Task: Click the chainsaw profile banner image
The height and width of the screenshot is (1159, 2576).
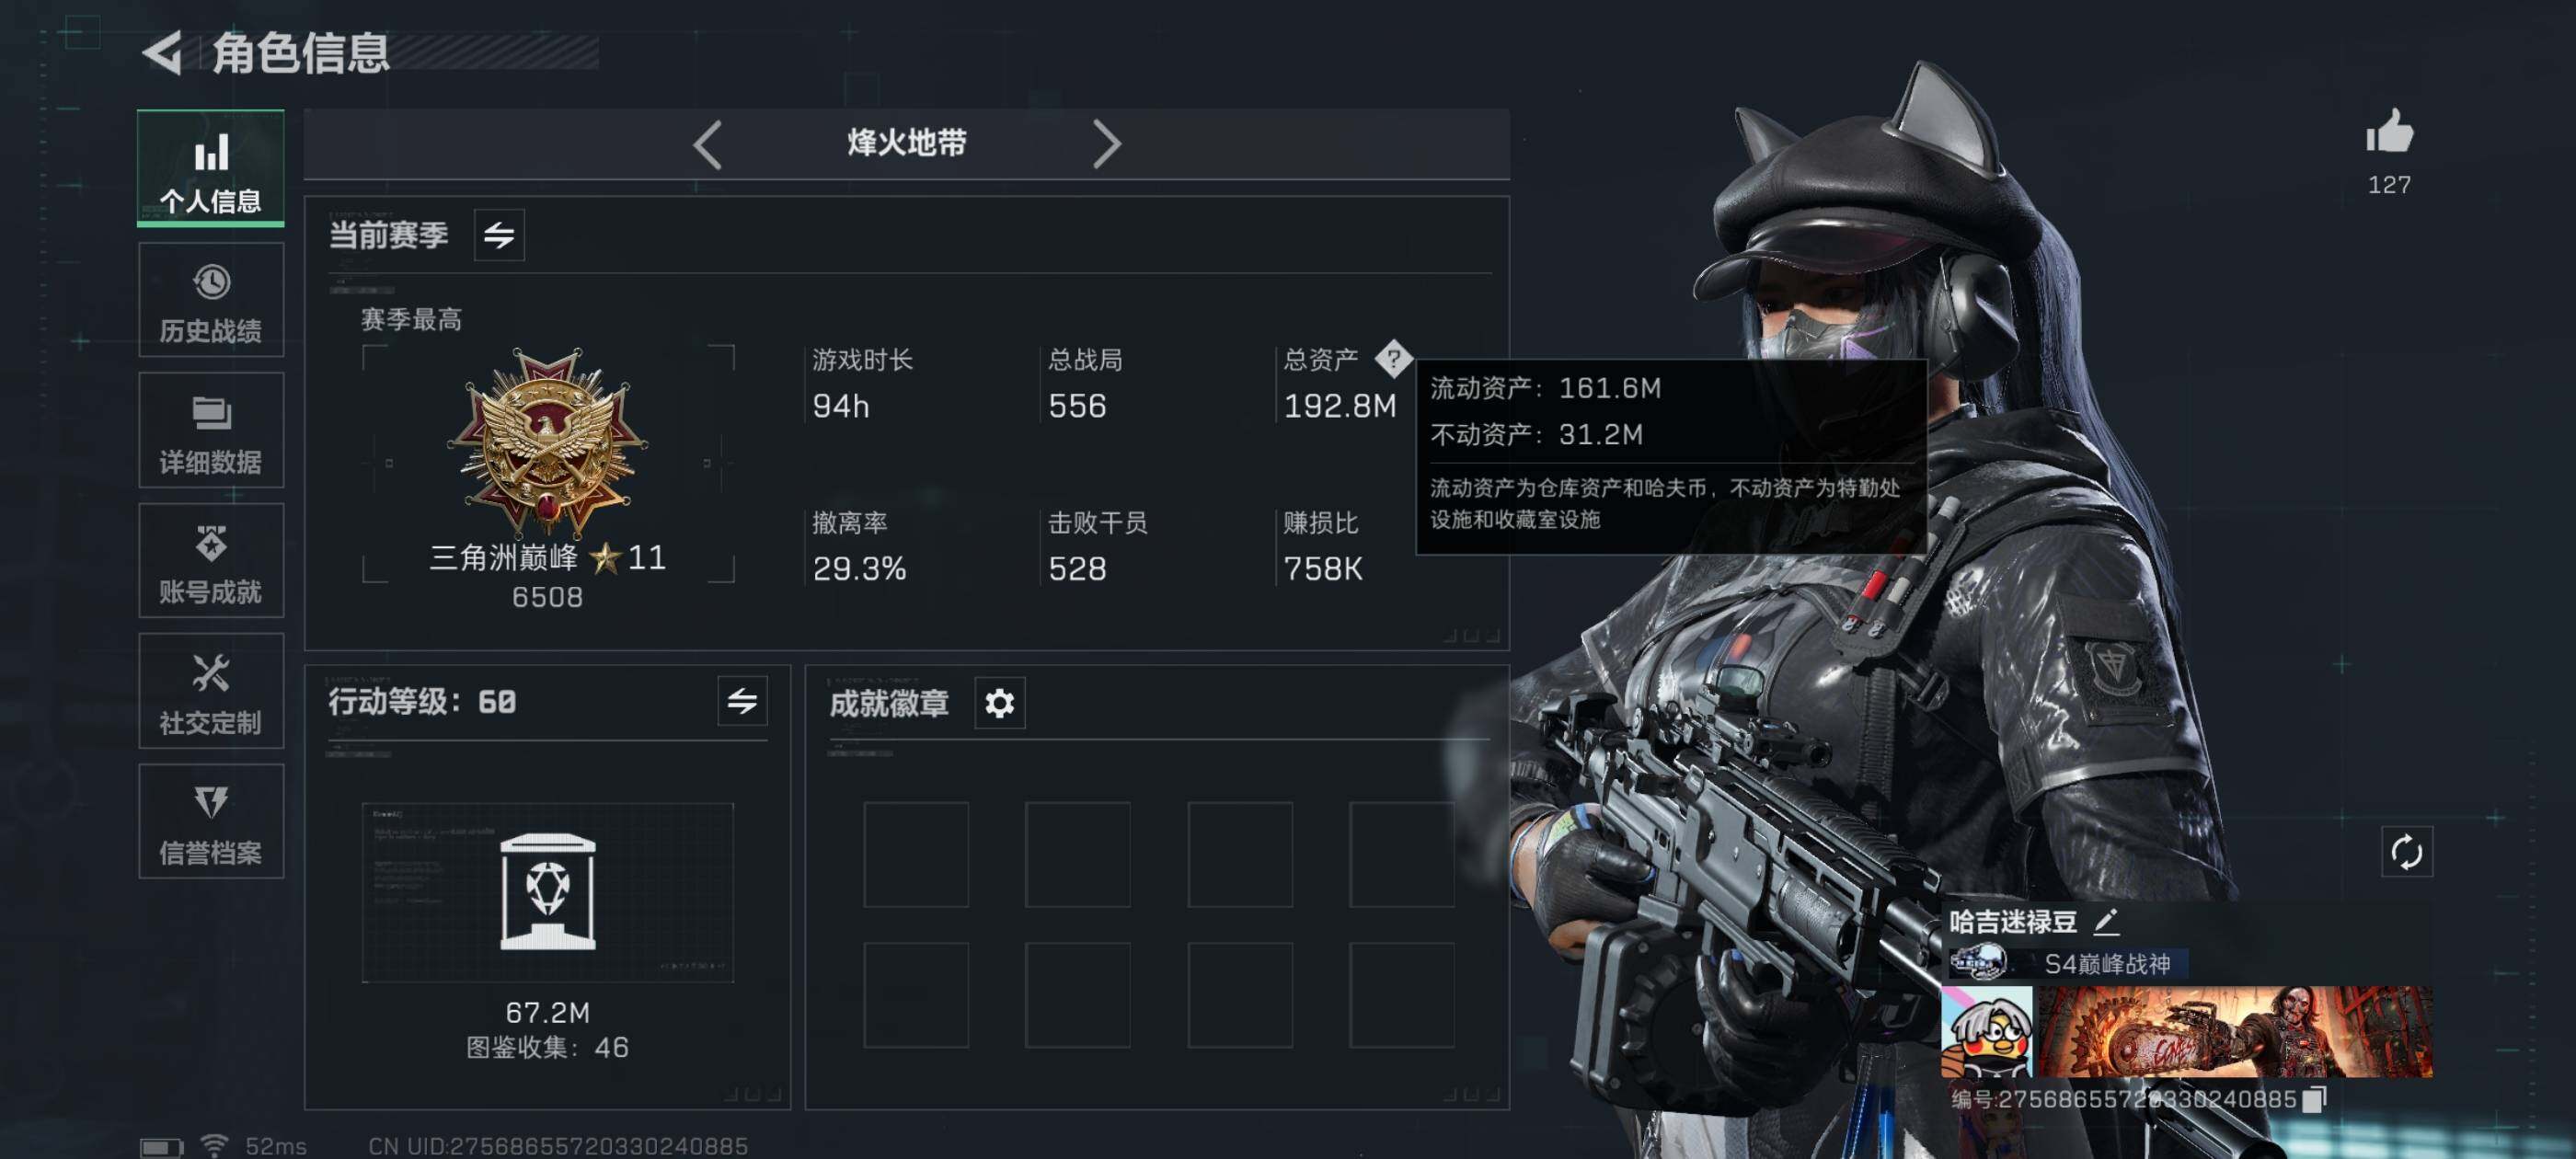Action: (x=2236, y=1032)
